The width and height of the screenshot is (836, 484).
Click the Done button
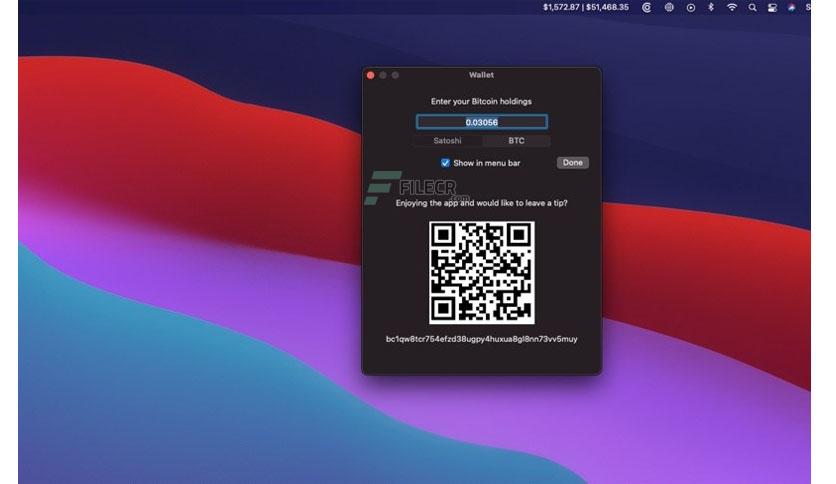pyautogui.click(x=573, y=163)
